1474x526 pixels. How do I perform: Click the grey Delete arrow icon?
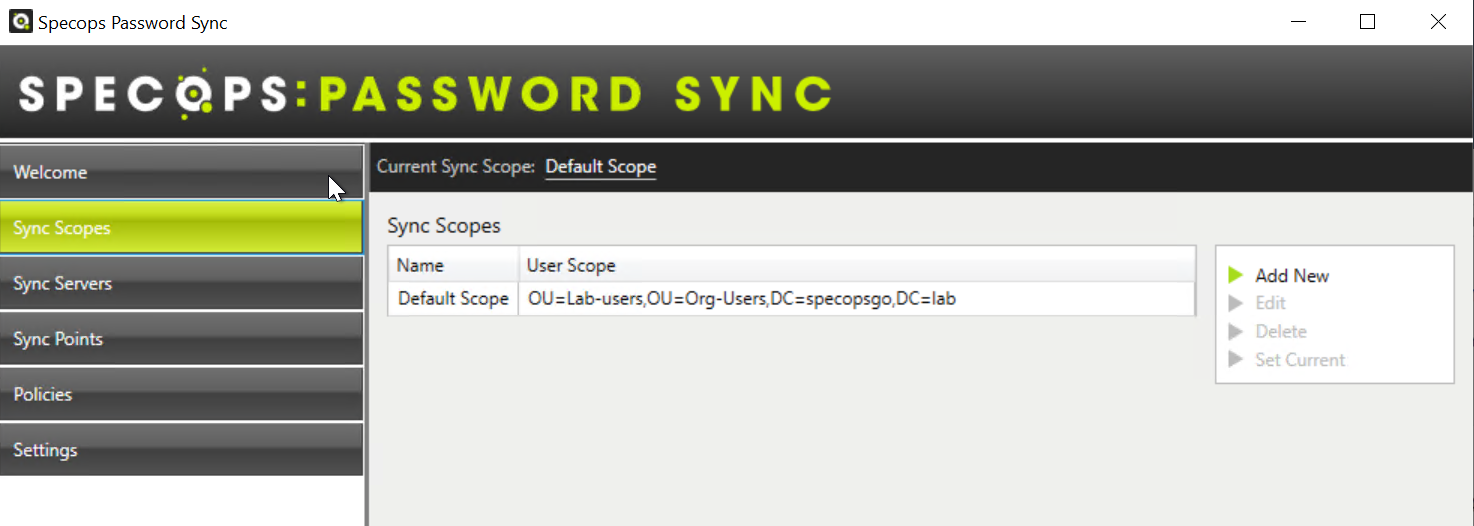1236,331
